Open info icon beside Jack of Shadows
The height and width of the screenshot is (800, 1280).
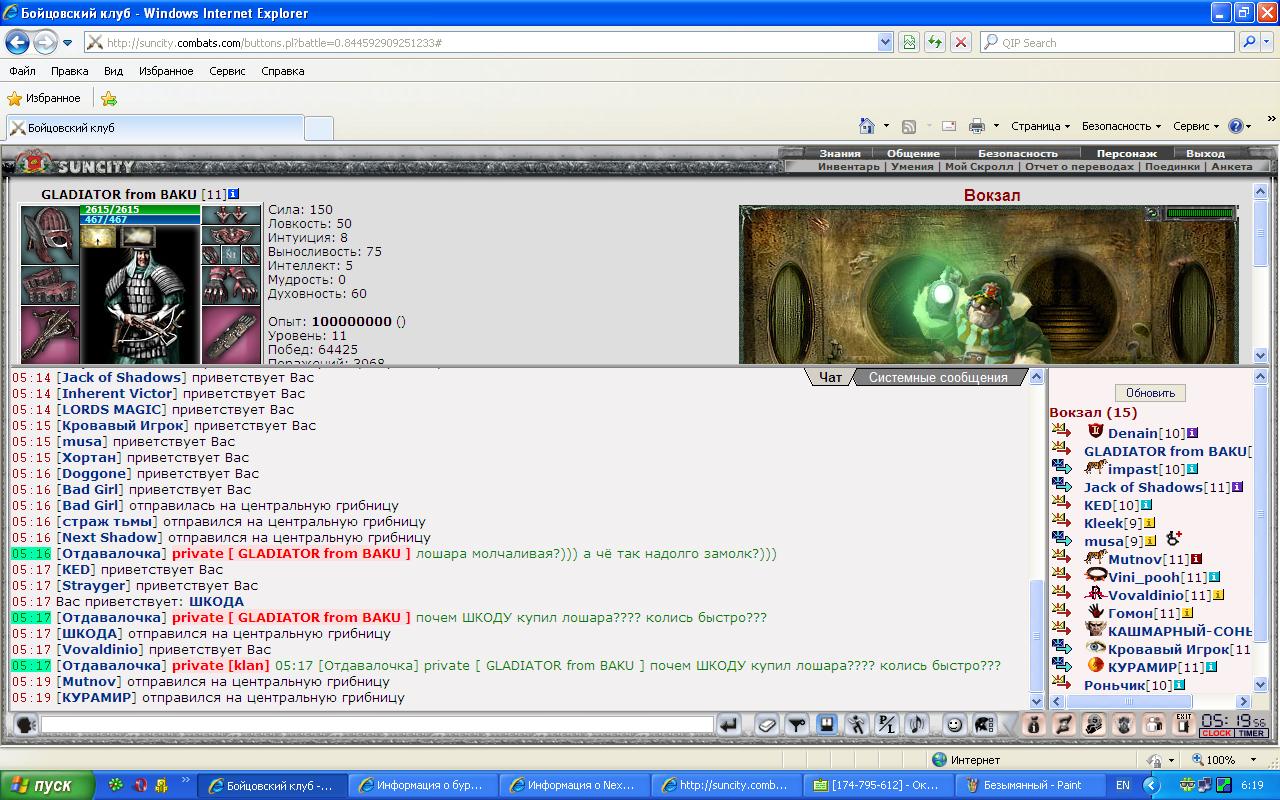(x=1237, y=487)
